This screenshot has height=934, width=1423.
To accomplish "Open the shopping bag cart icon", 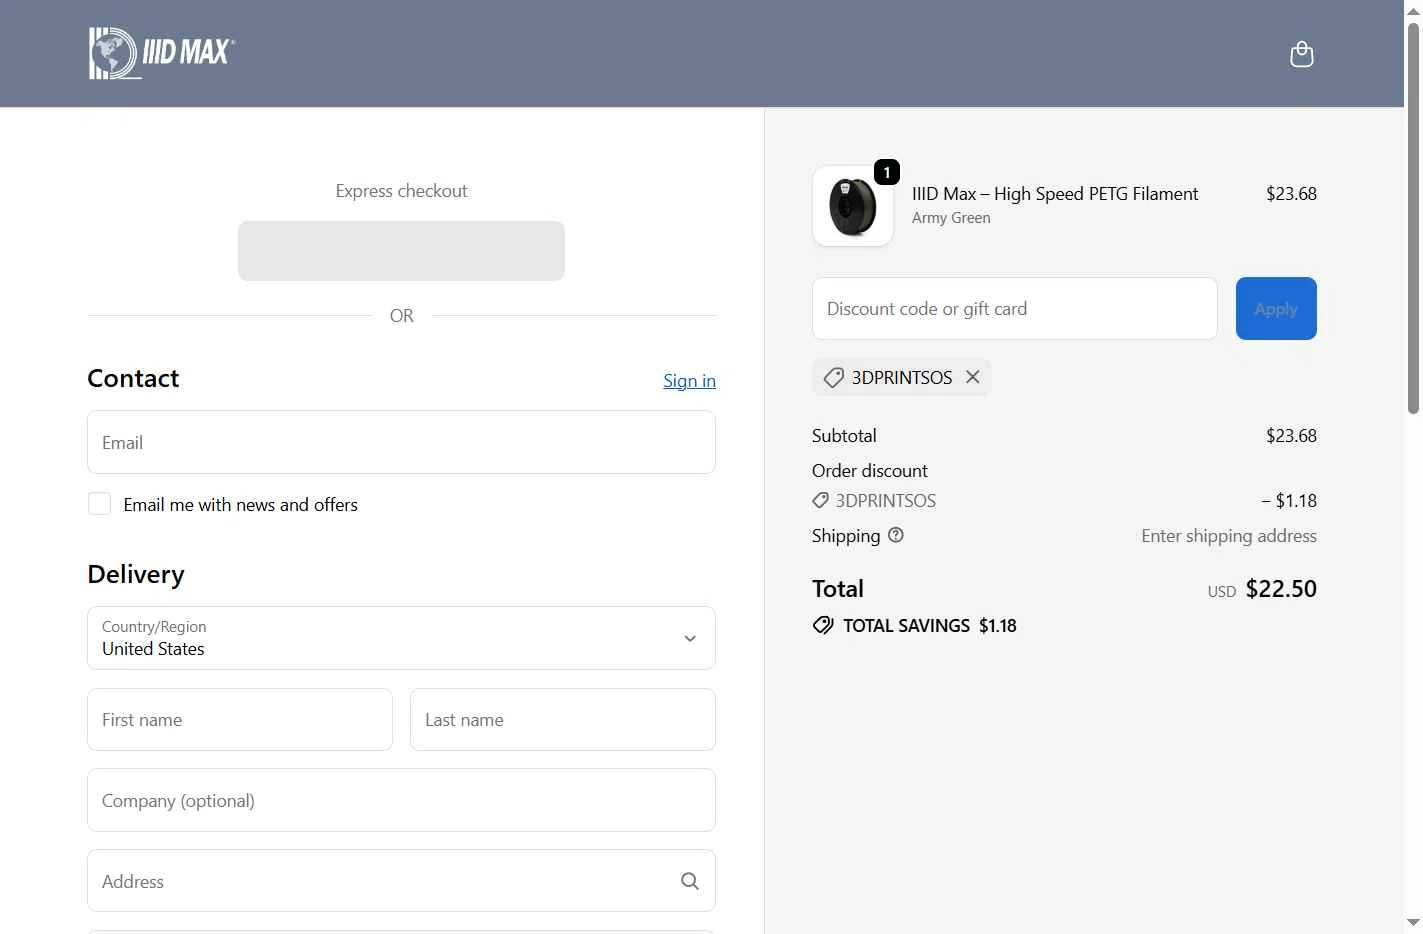I will [1301, 54].
